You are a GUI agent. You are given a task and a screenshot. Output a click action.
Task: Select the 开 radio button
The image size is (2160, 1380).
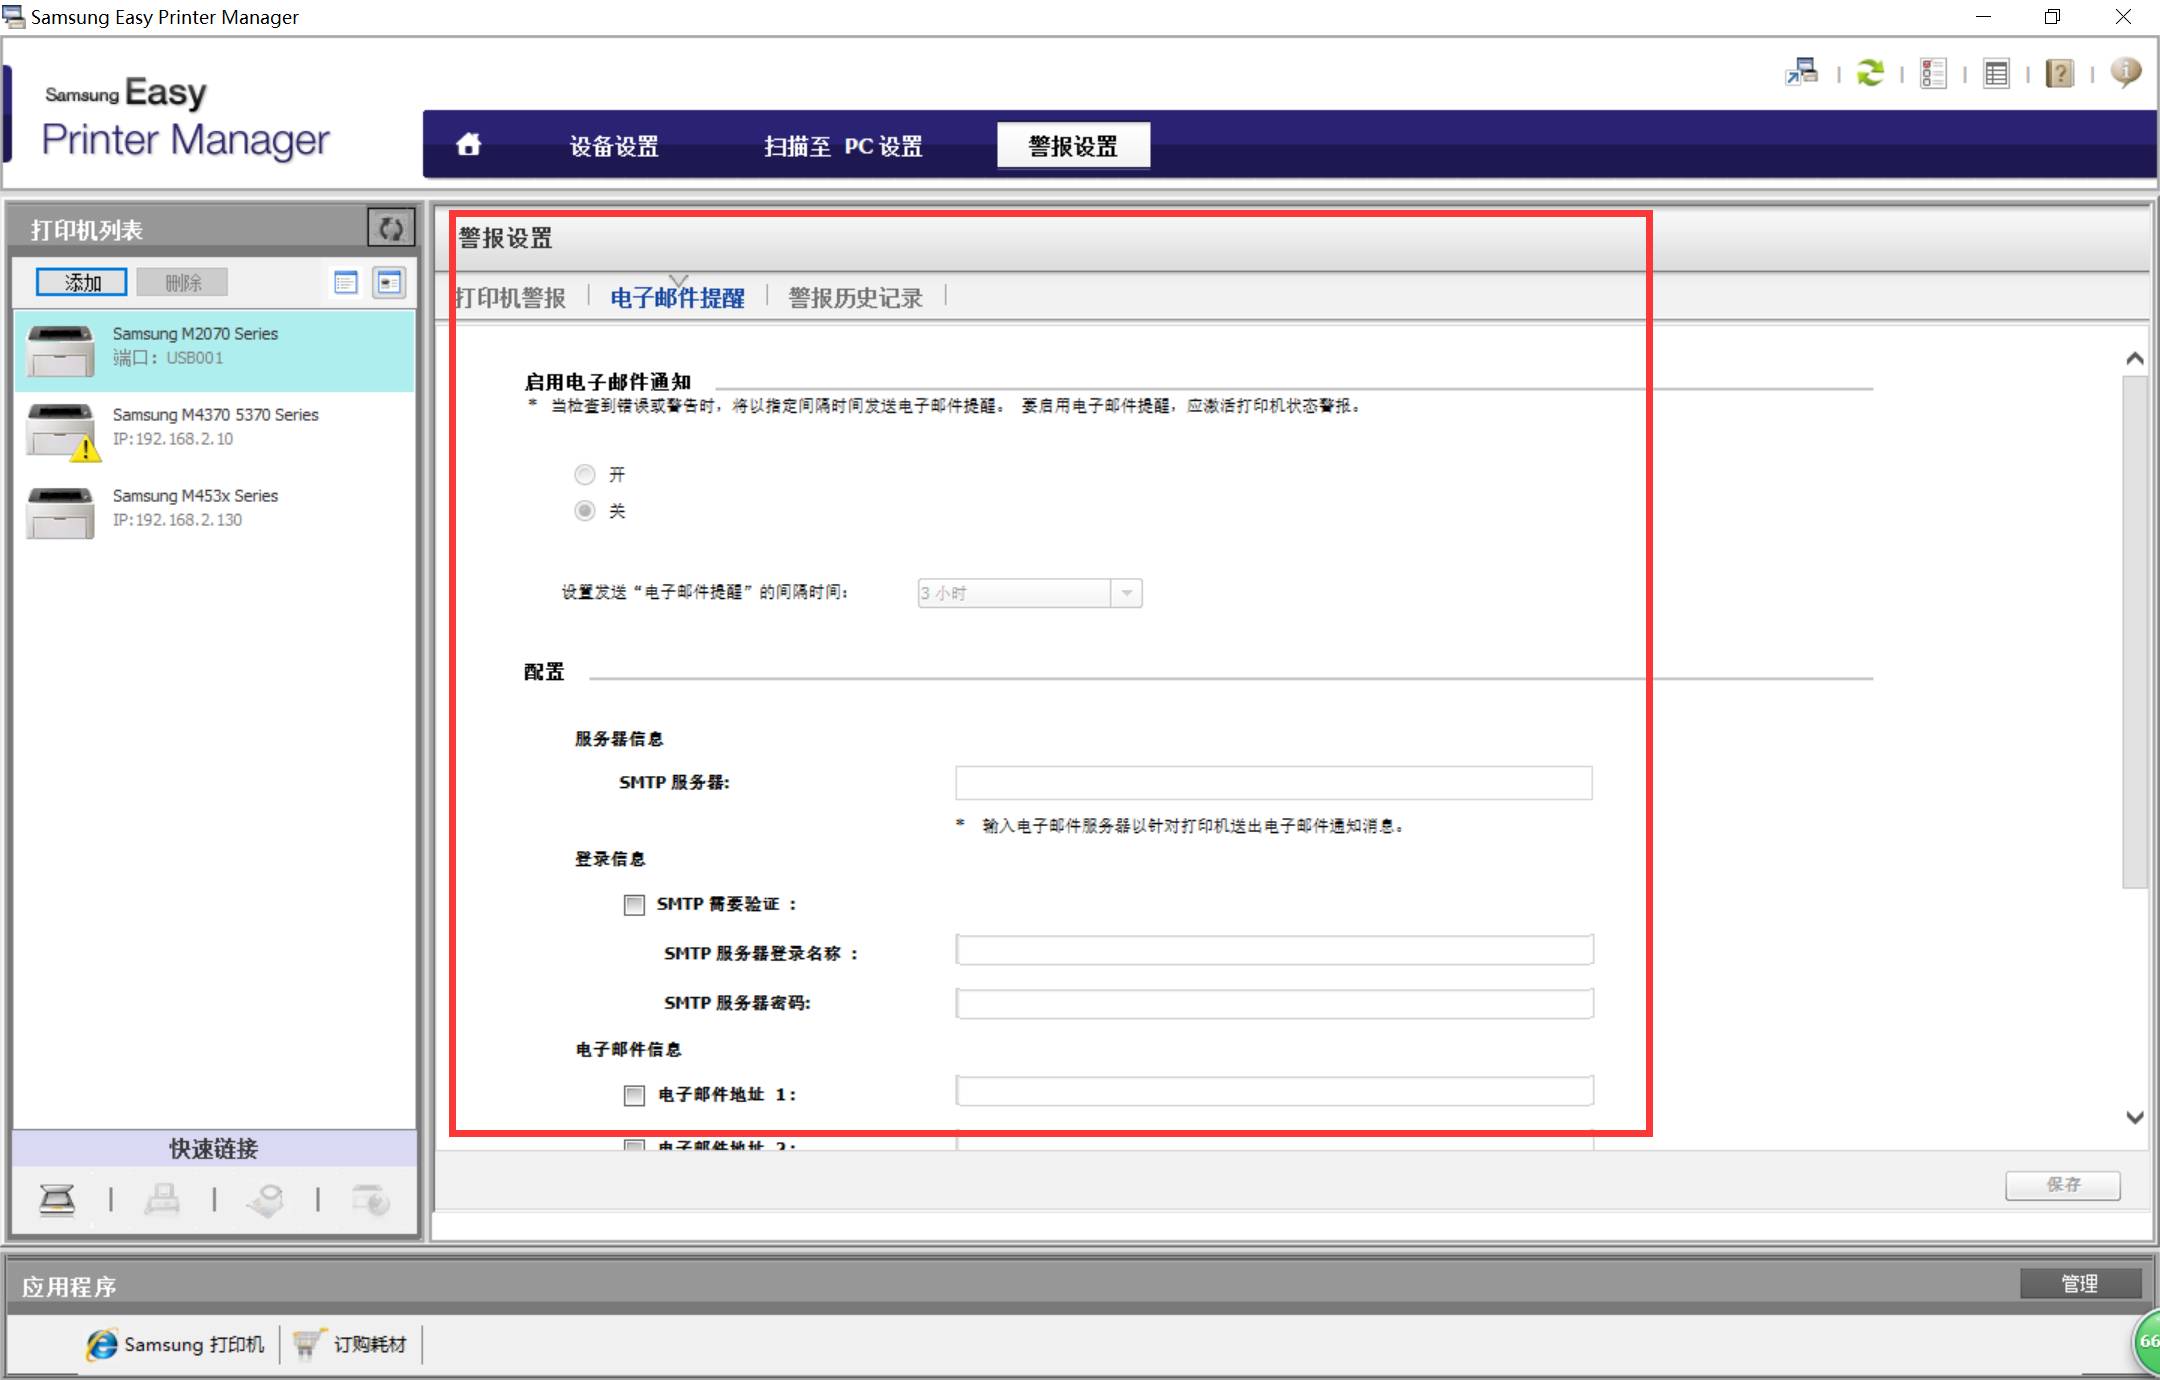585,474
